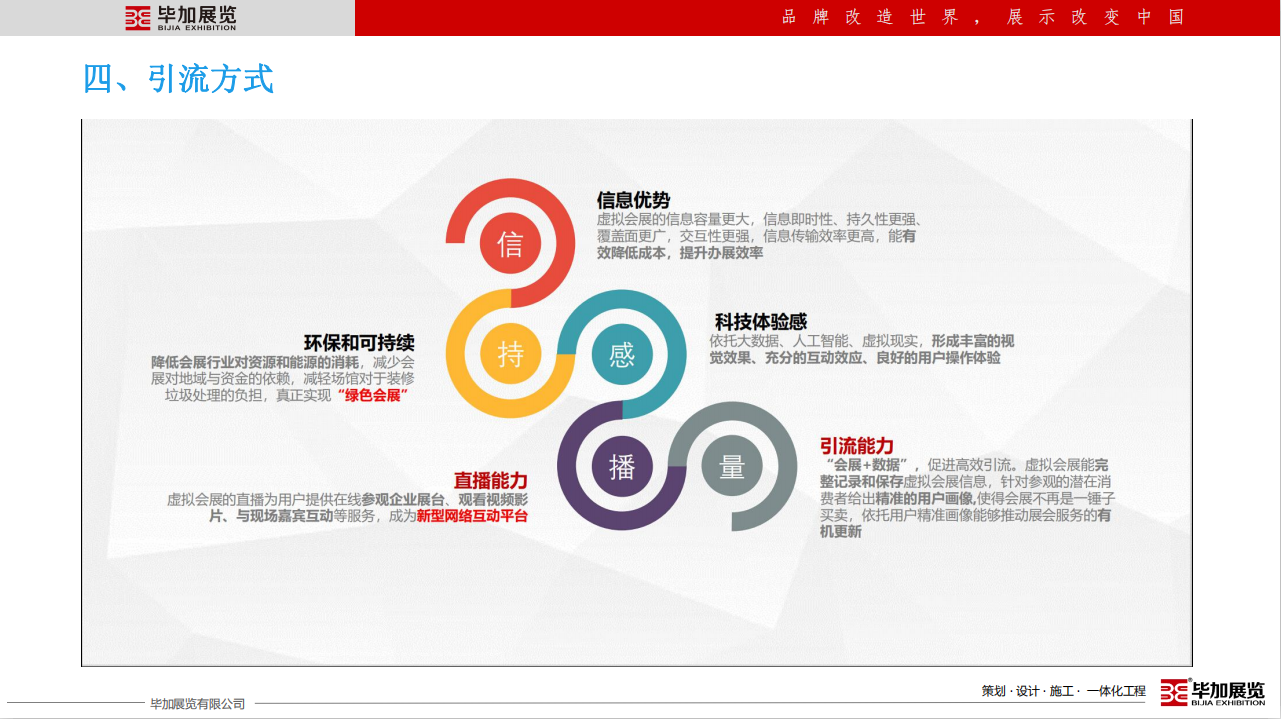1281x719 pixels.
Task: Click the footer text 毕加展览有限公司
Action: [x=198, y=704]
